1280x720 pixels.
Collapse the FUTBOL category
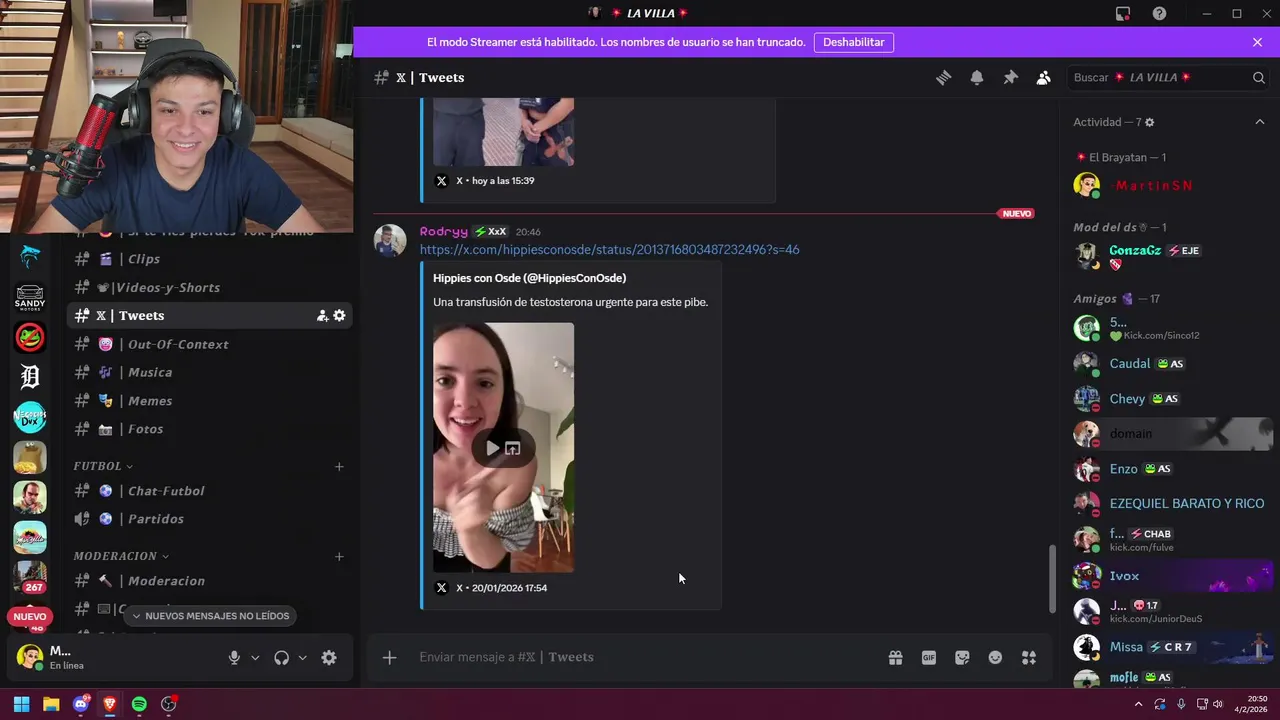tap(103, 466)
